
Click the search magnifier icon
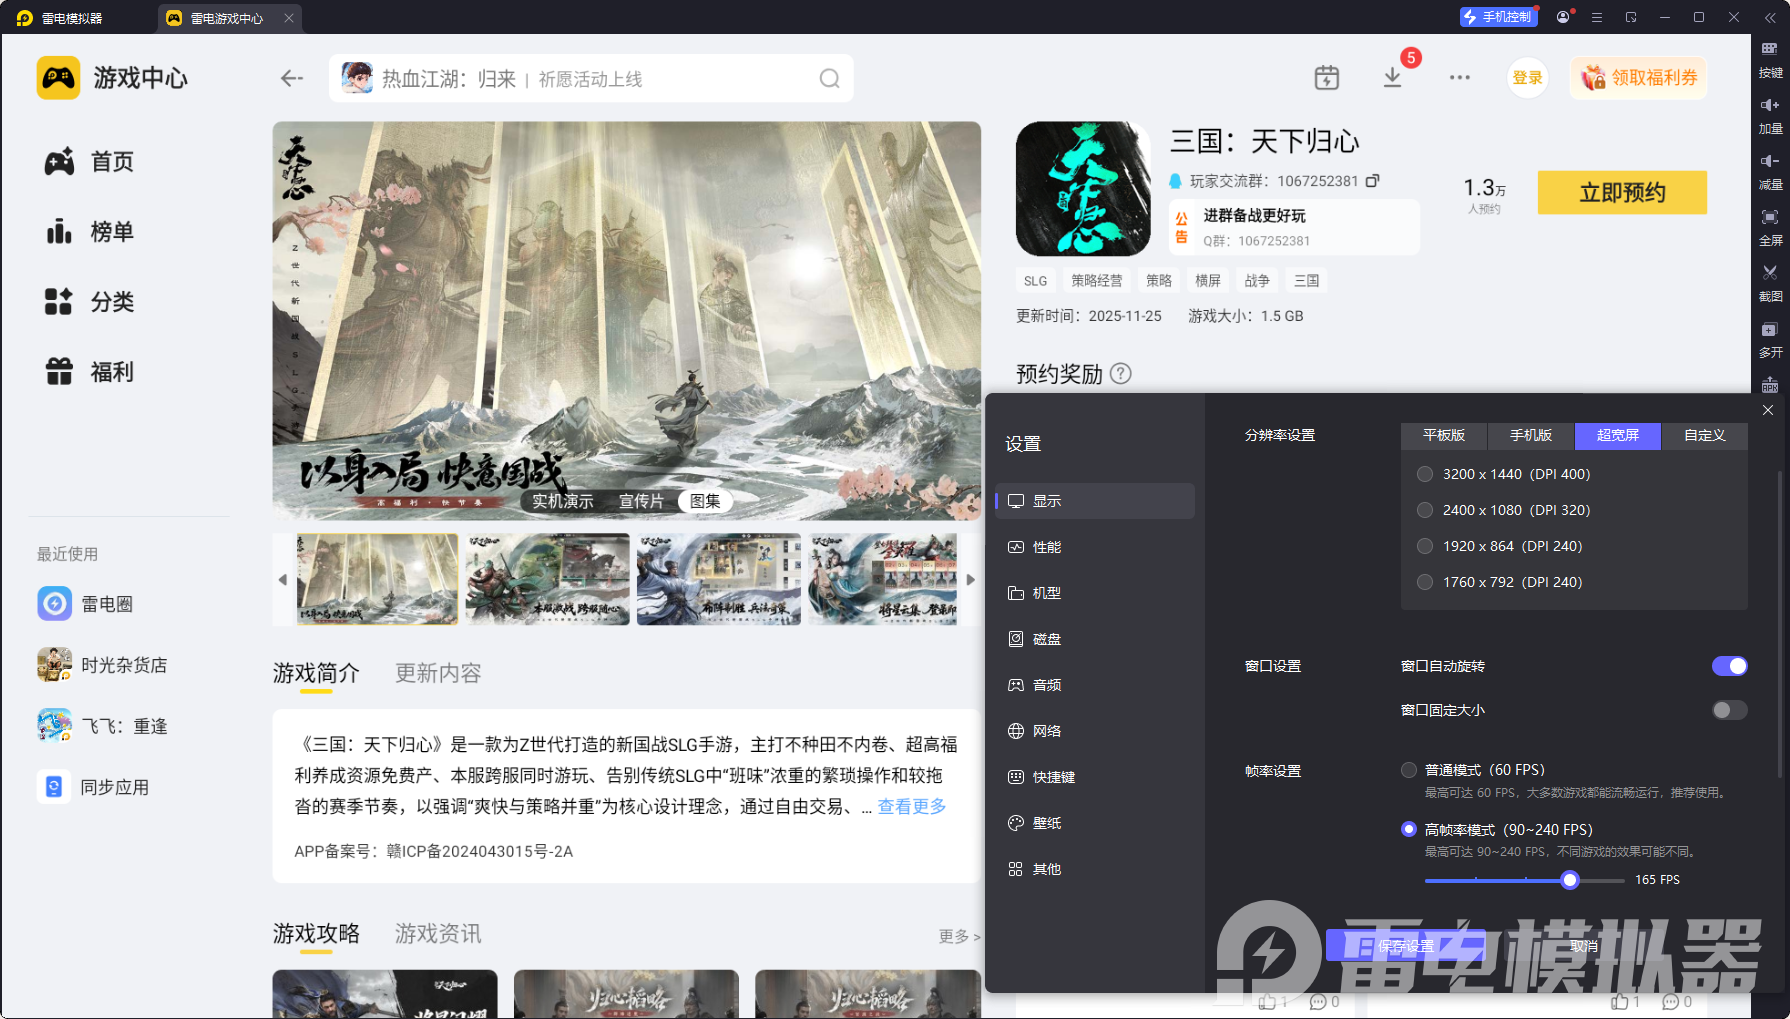click(x=829, y=78)
